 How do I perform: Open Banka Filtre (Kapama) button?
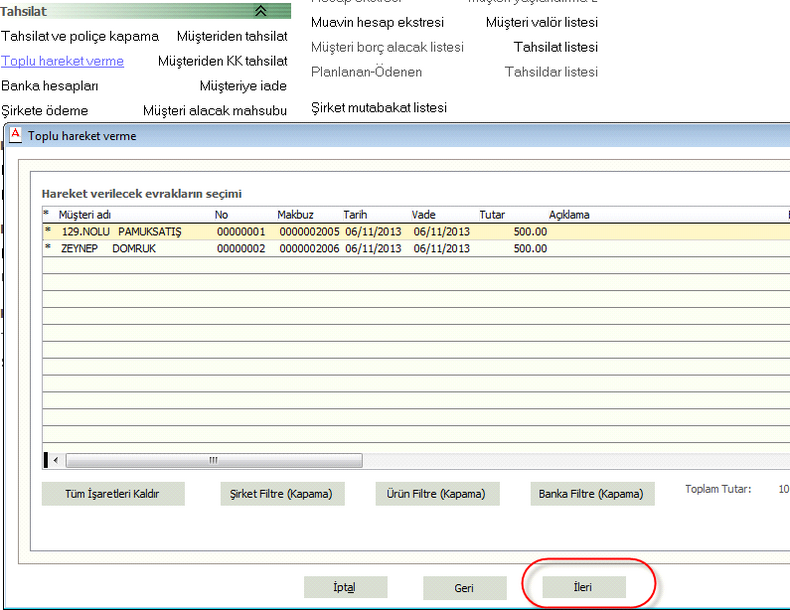coord(592,494)
